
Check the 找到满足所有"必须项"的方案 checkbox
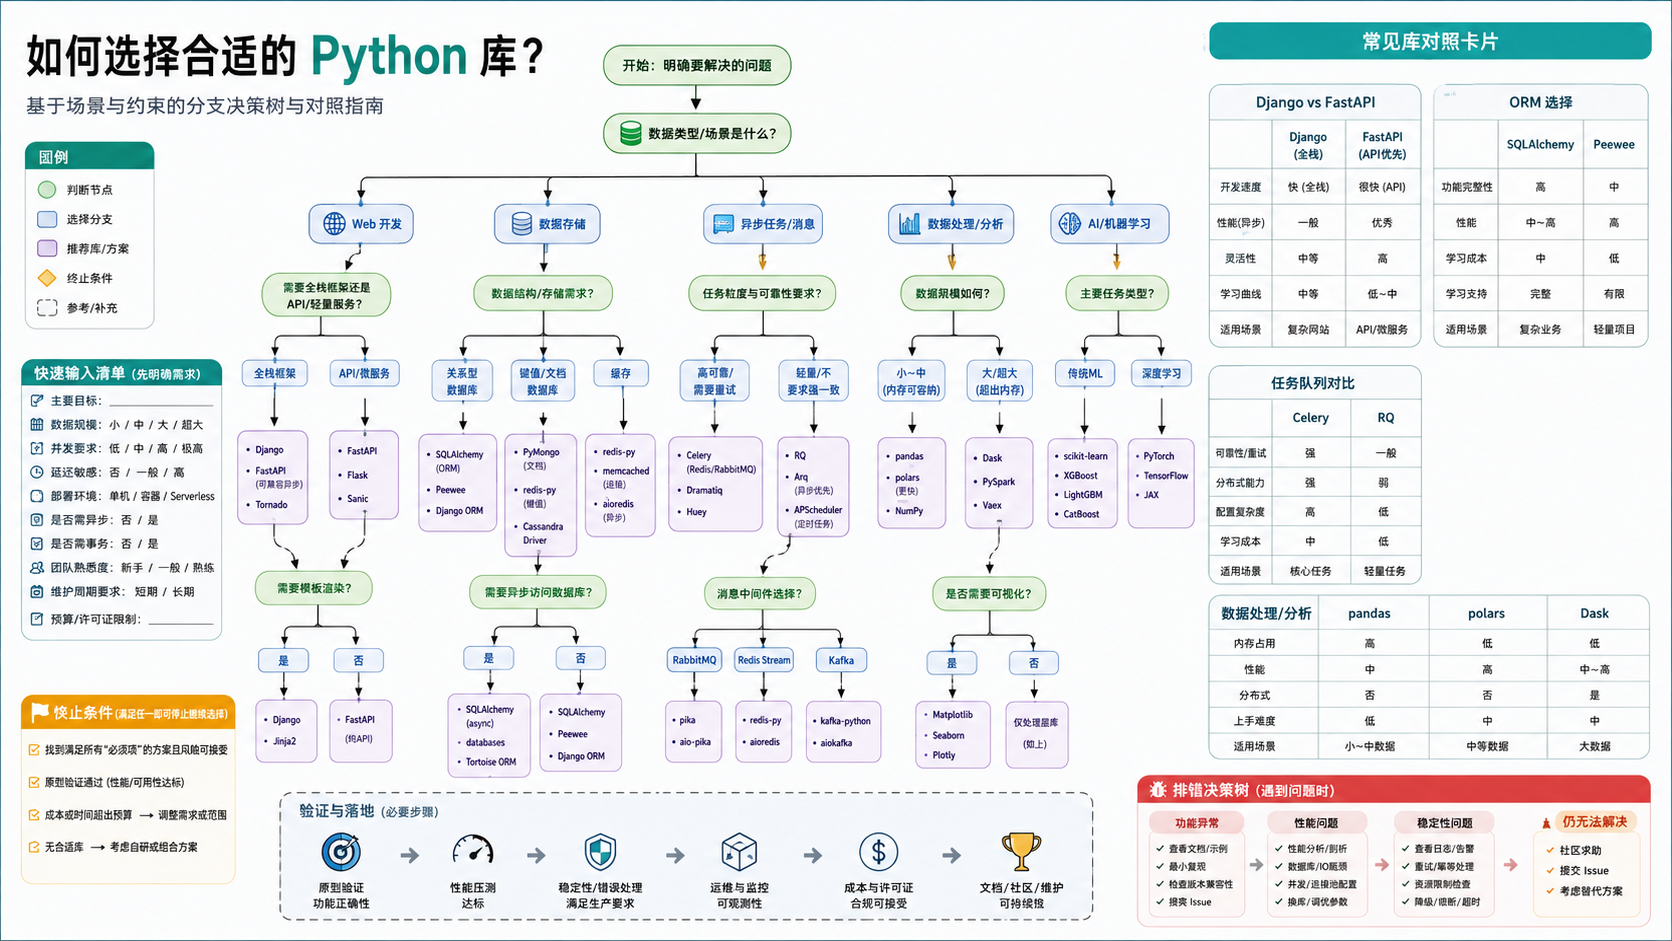(34, 749)
